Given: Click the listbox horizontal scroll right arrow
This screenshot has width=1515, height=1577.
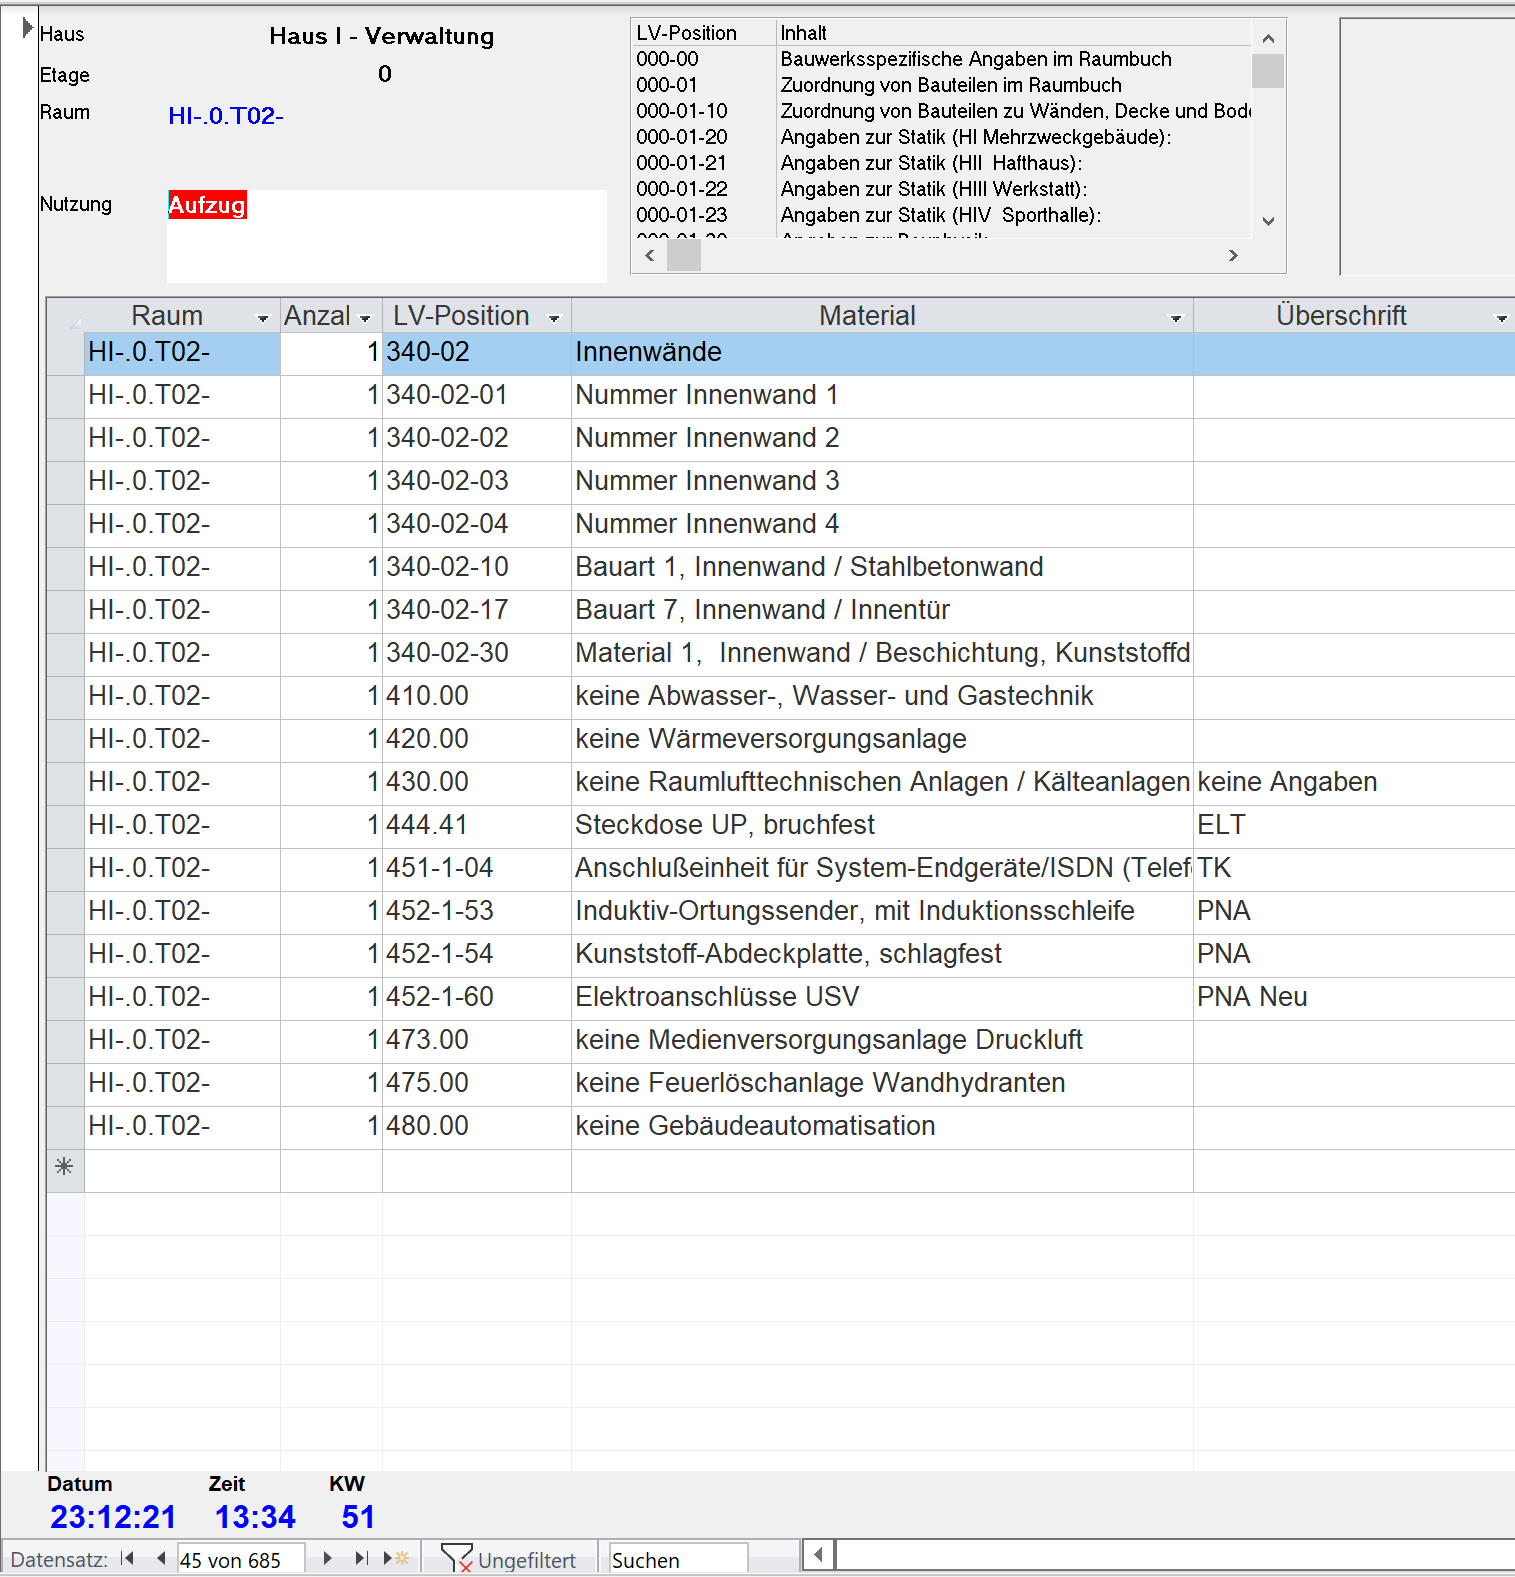Looking at the screenshot, I should (x=1233, y=255).
